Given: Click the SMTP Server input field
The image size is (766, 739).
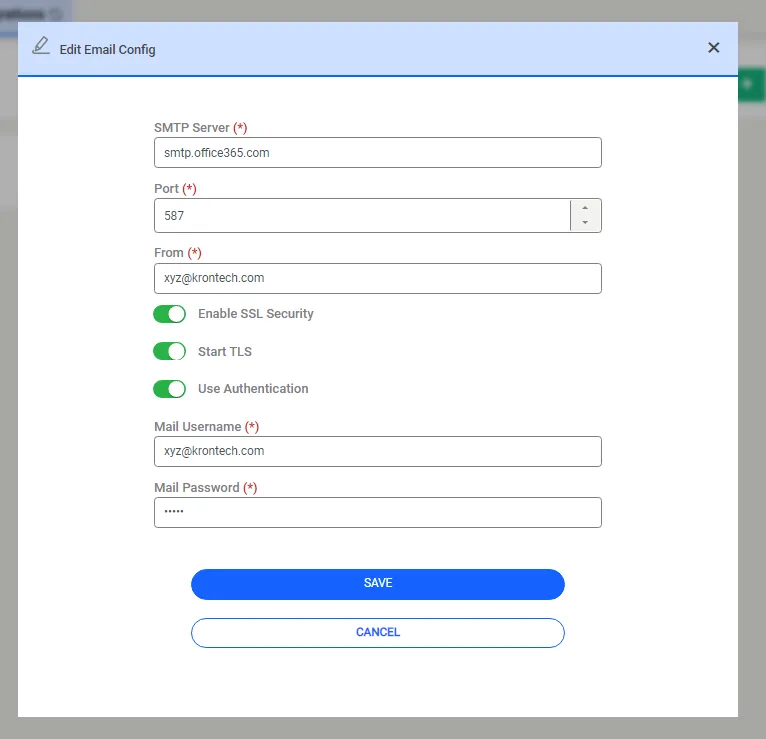Looking at the screenshot, I should (x=378, y=153).
